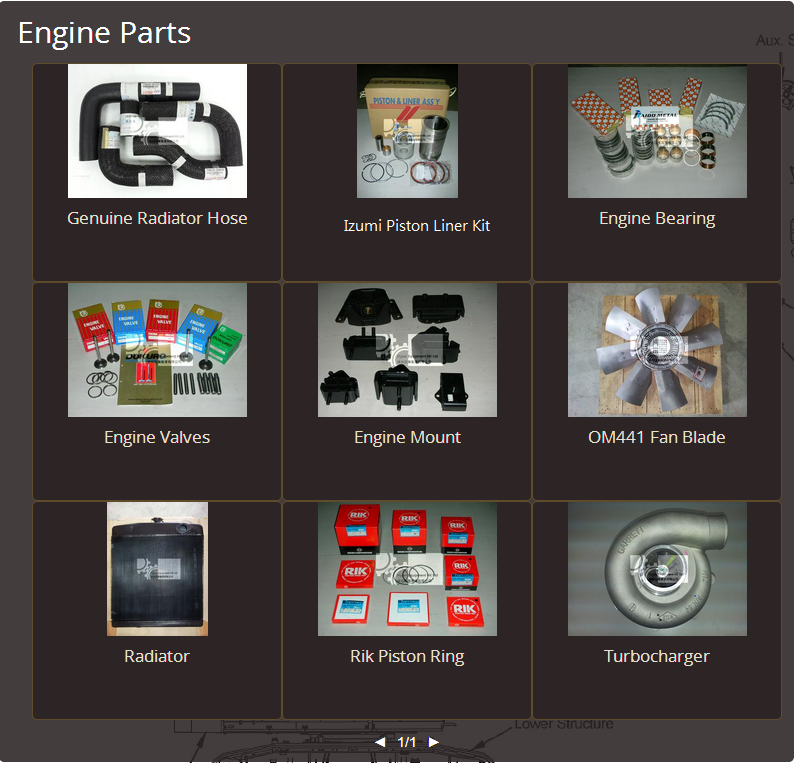Open the Engine Mount product photo
Image resolution: width=794 pixels, height=764 pixels.
click(407, 350)
